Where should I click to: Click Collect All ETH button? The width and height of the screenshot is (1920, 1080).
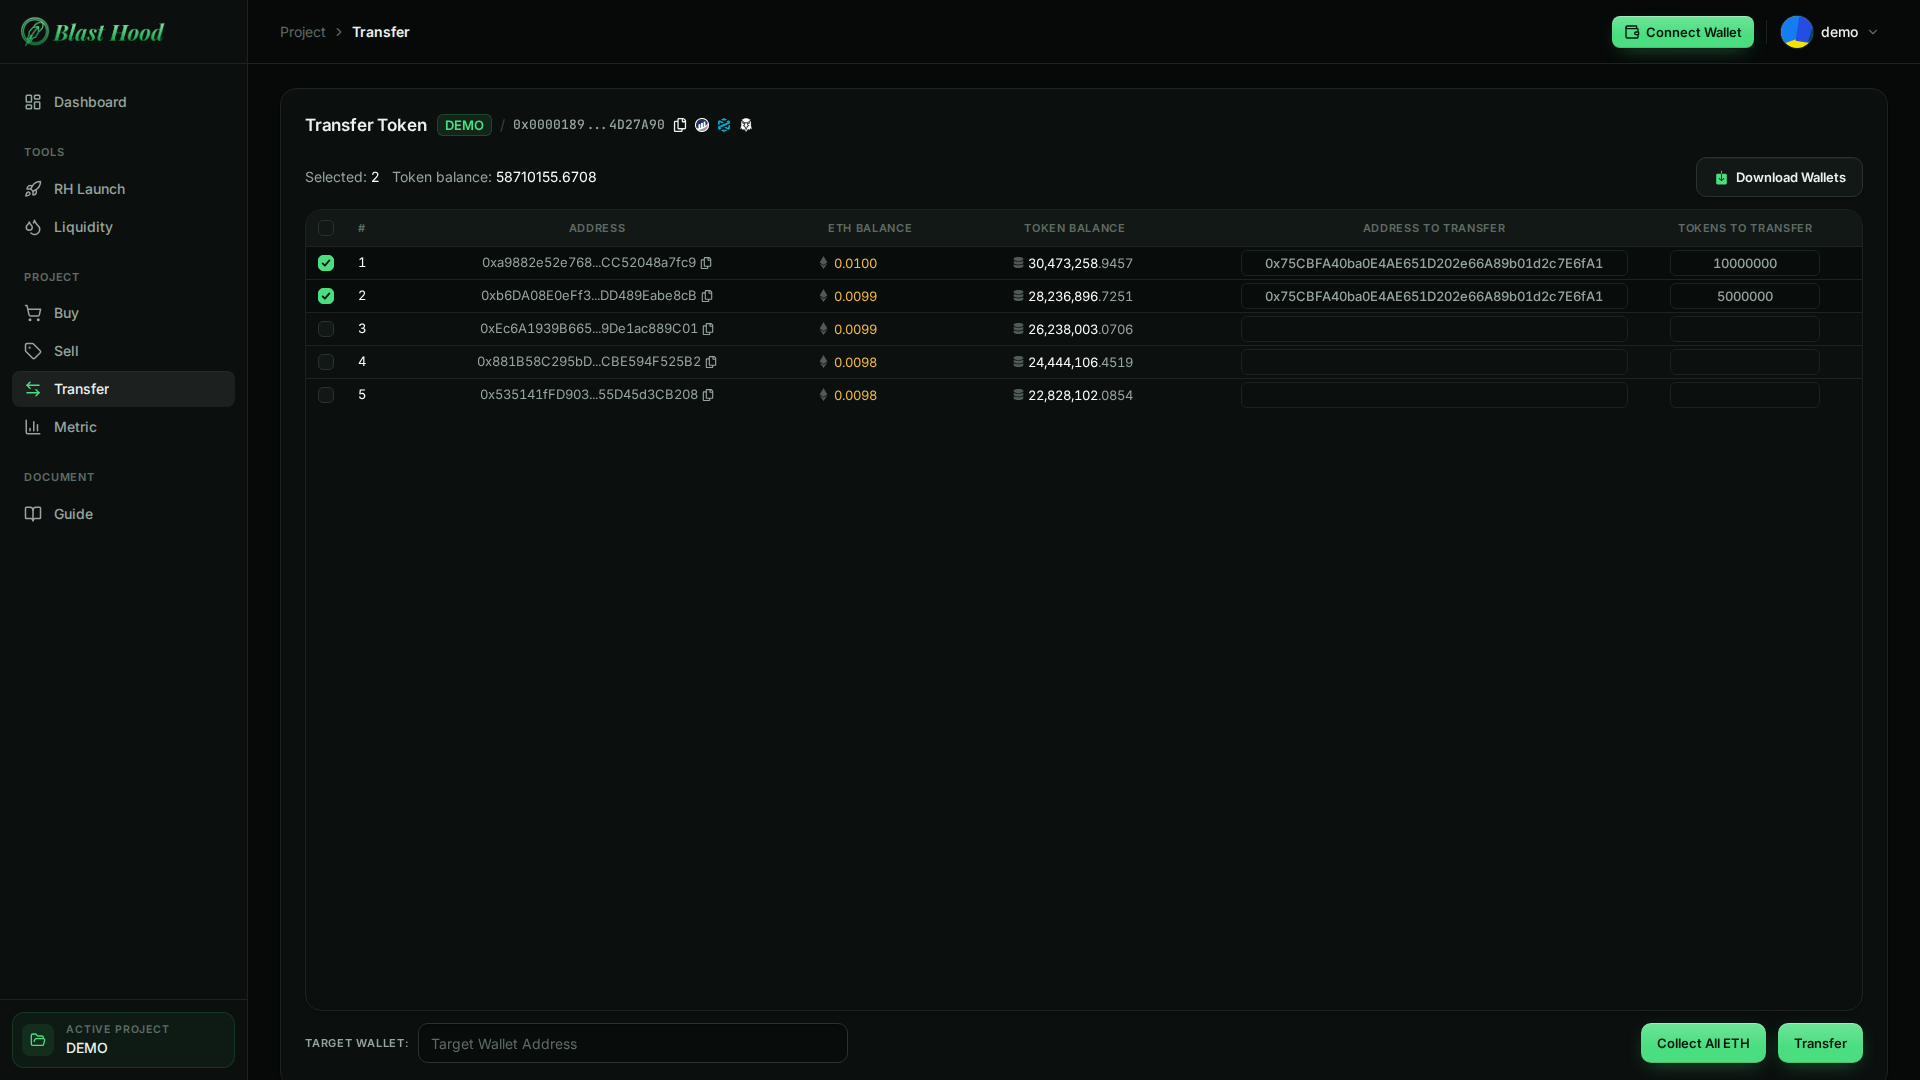1703,1043
